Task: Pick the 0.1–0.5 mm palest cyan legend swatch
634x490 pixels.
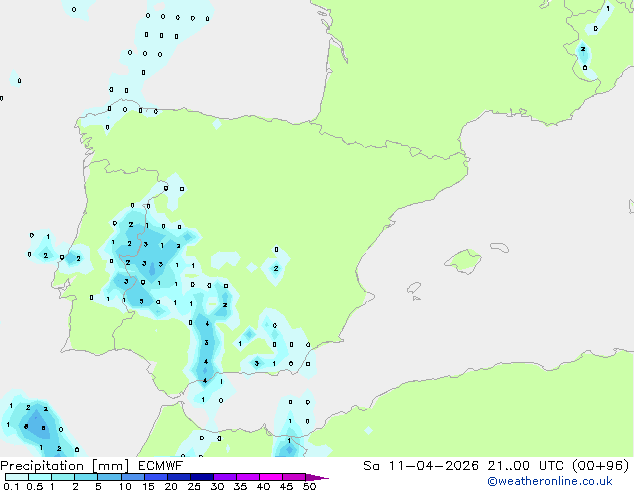Action: pos(17,477)
